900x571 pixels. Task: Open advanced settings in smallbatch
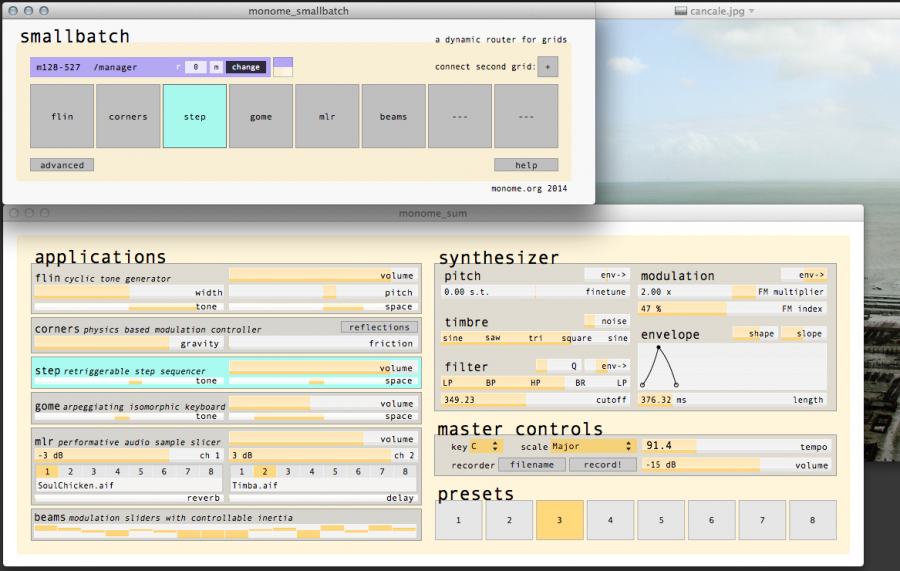coord(62,165)
